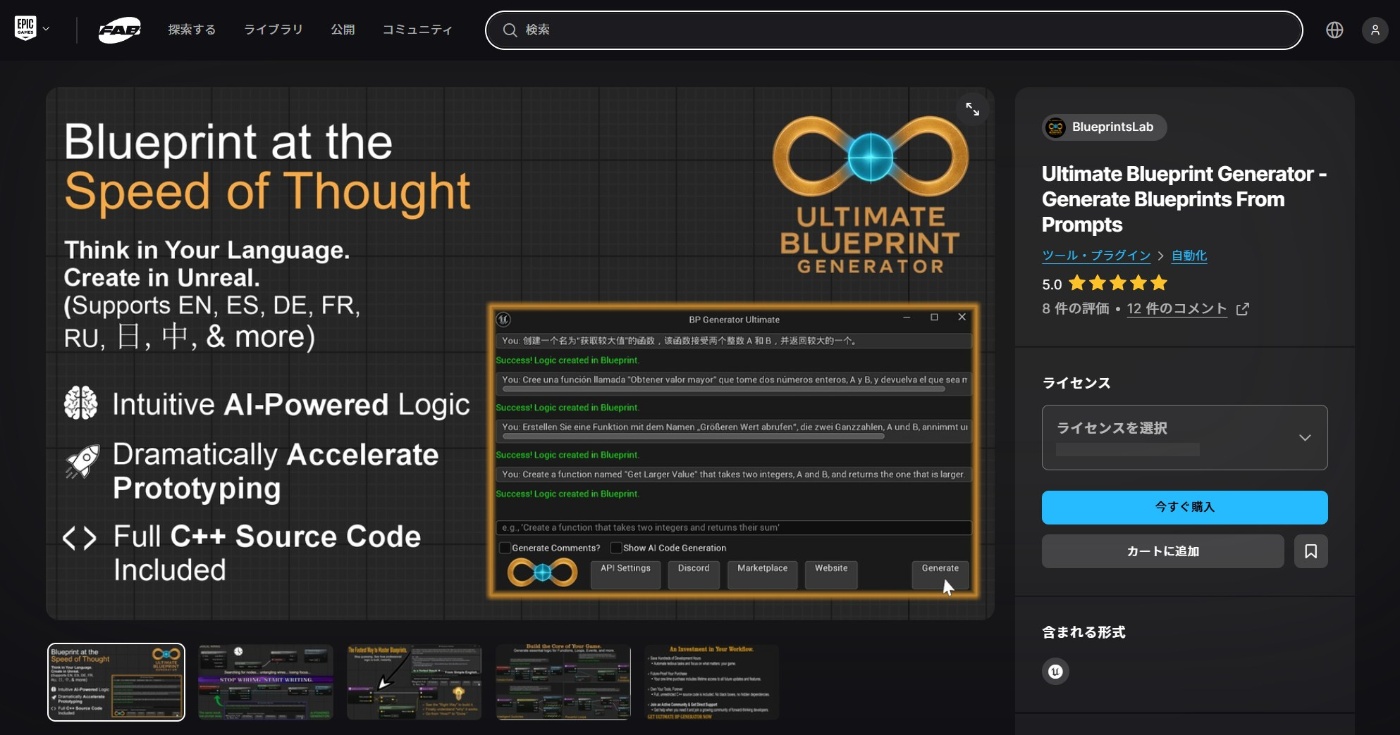Select the second gallery thumbnail with clock
The image size is (1400, 735).
[x=265, y=682]
